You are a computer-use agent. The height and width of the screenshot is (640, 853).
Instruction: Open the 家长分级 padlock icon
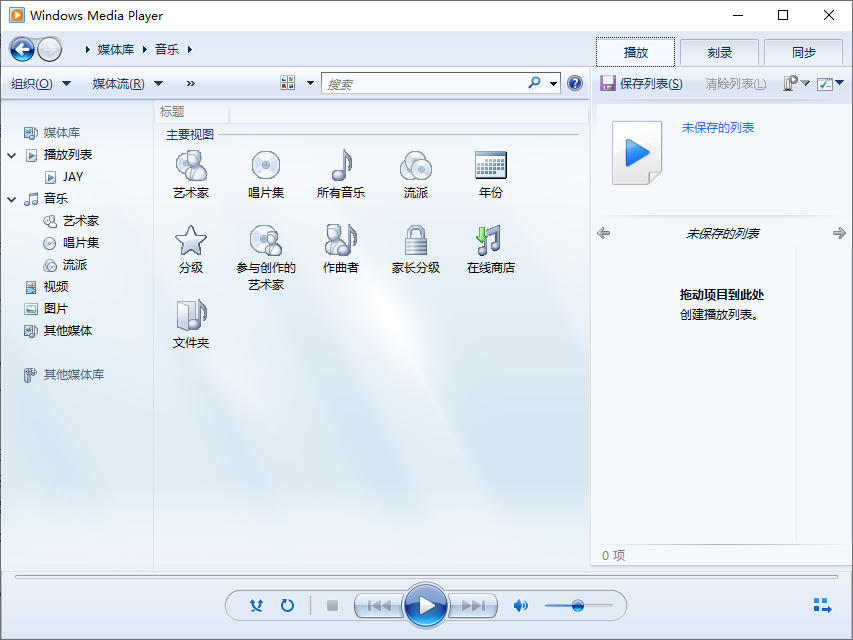pos(416,241)
